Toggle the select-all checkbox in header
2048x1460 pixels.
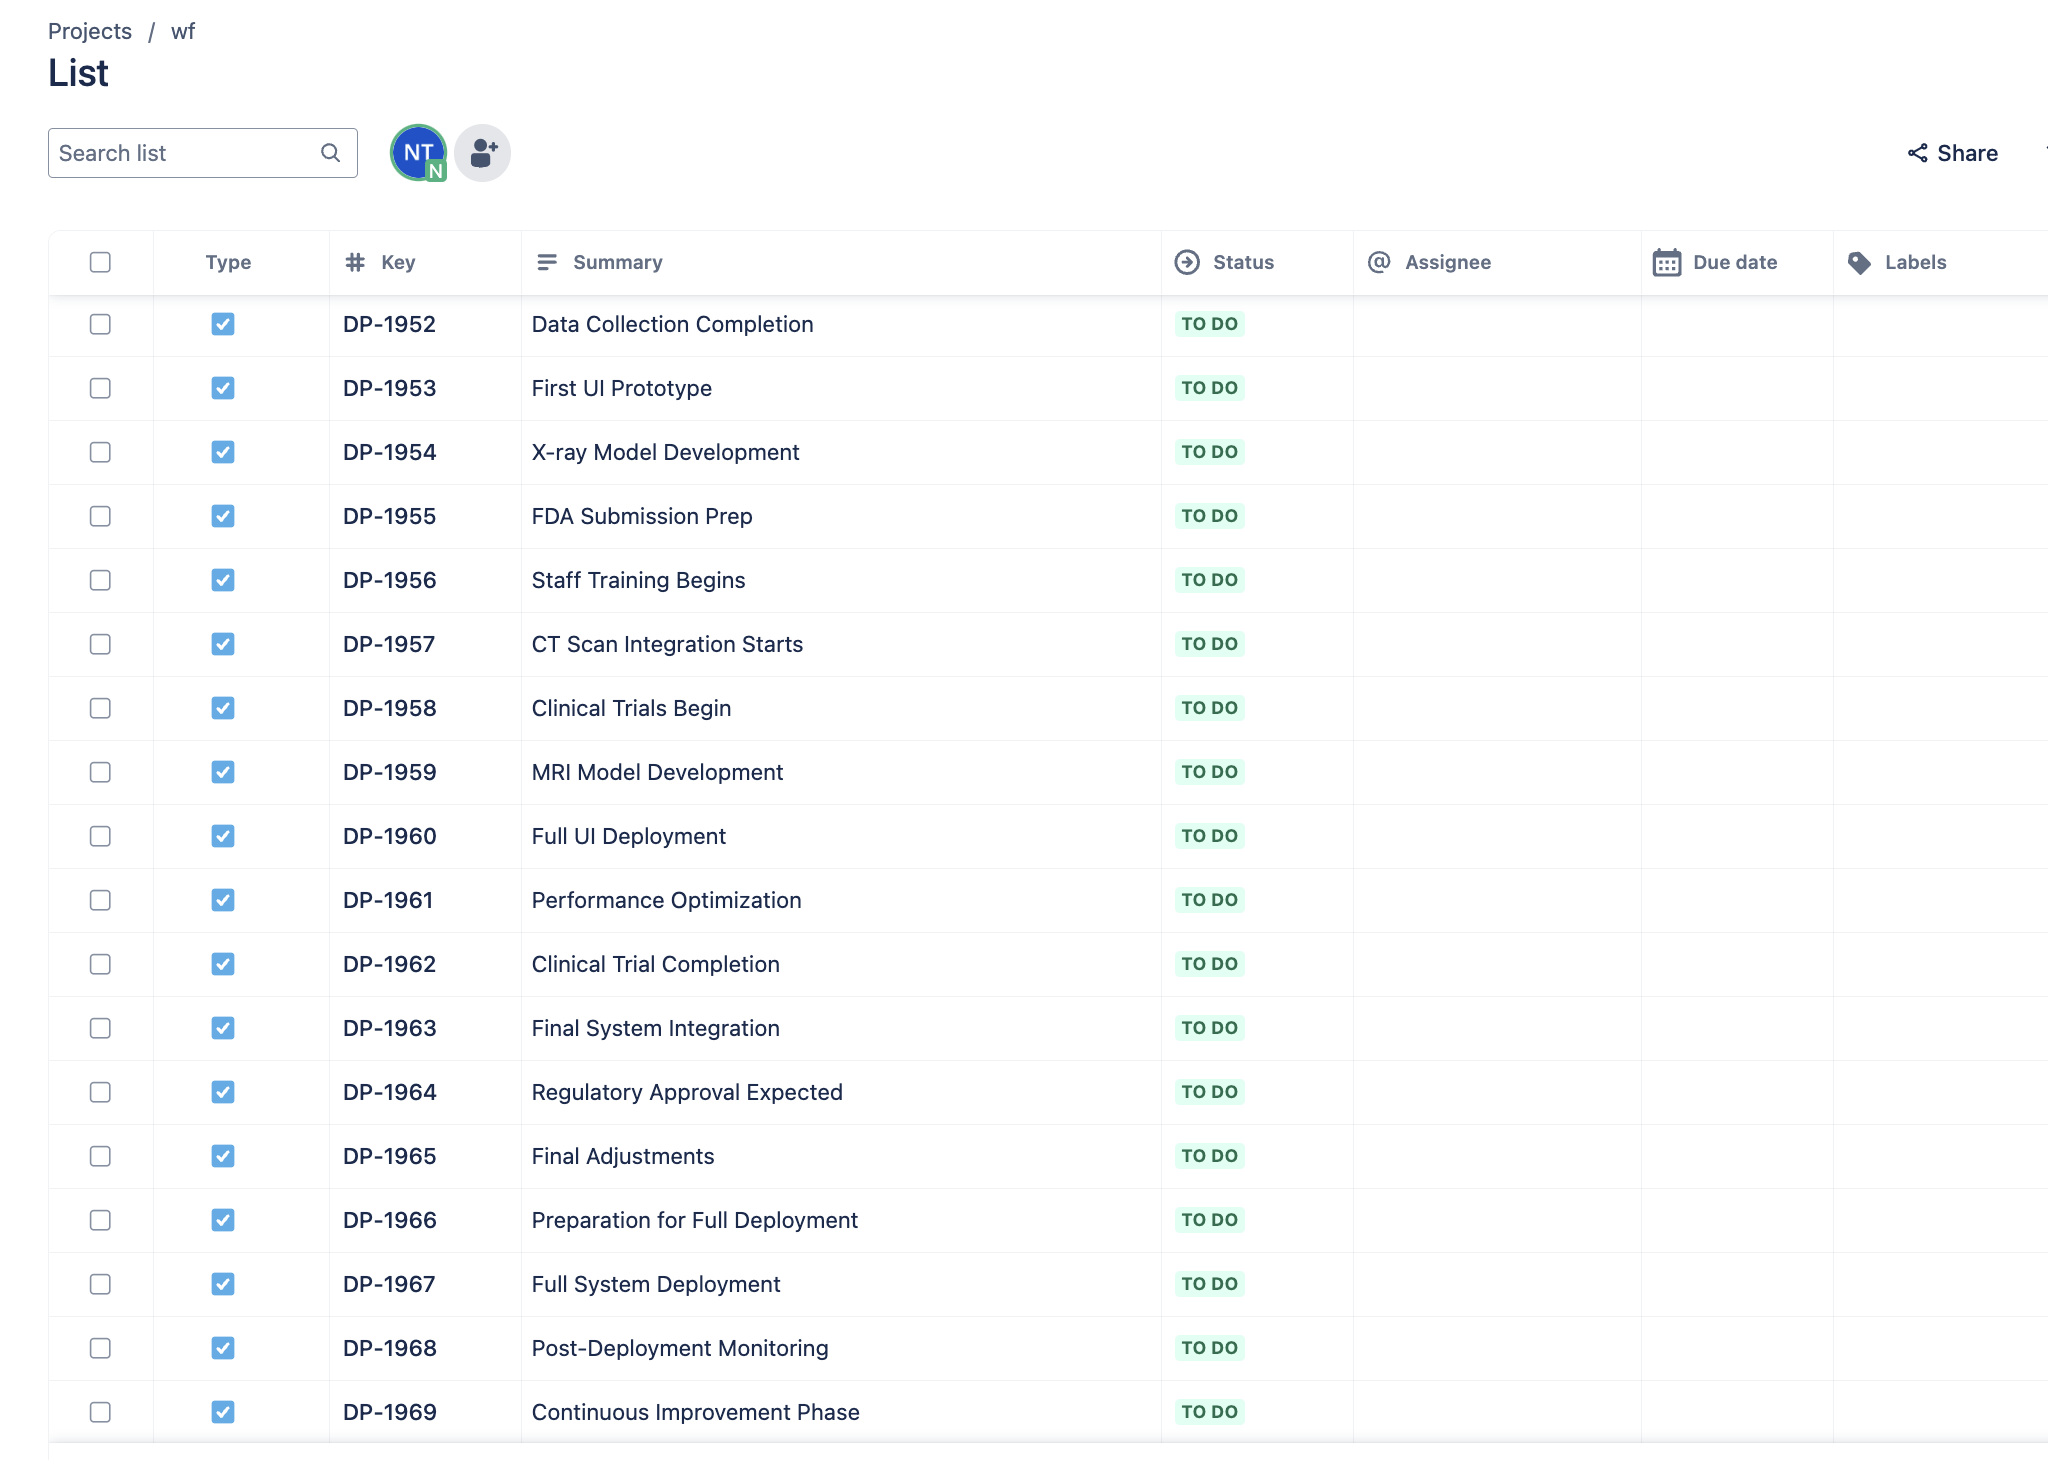coord(100,262)
